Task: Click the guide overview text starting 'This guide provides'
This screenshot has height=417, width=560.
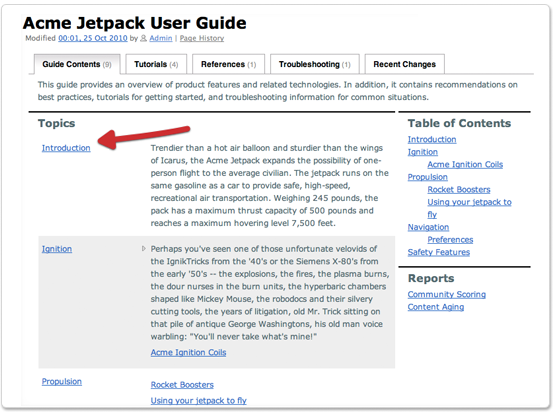Action: click(x=278, y=91)
